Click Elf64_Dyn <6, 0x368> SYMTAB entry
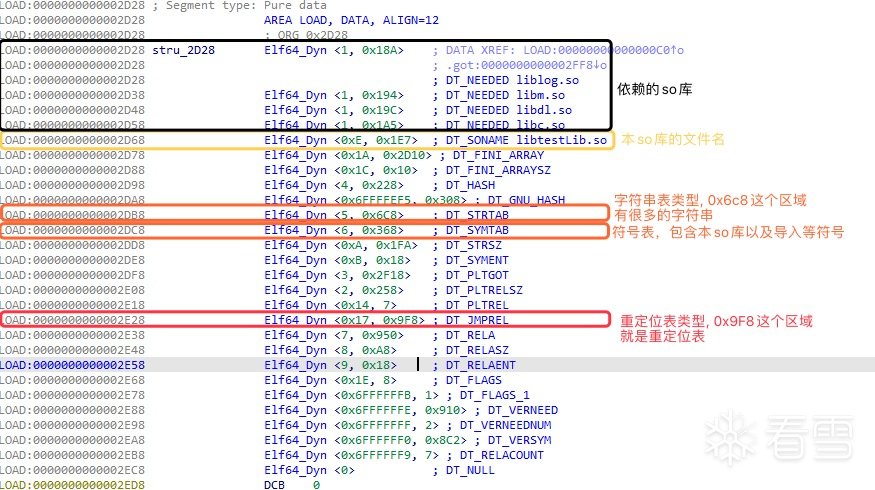Viewport: 875px width, 490px height. point(334,230)
